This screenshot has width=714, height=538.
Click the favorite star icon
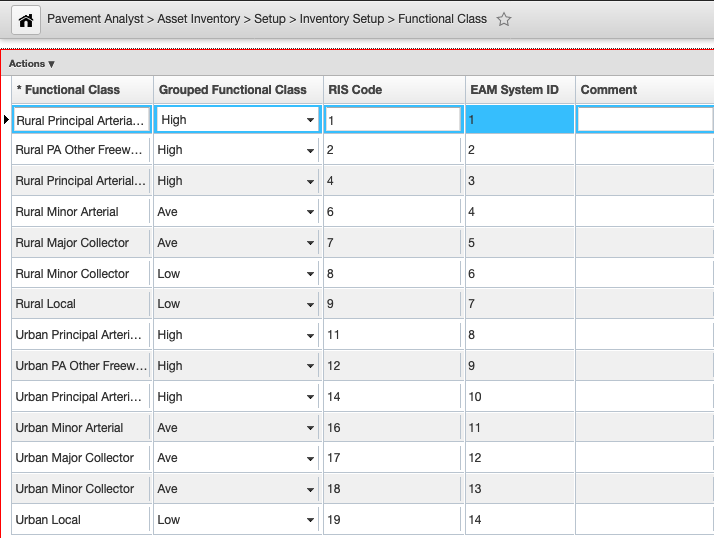coord(504,19)
